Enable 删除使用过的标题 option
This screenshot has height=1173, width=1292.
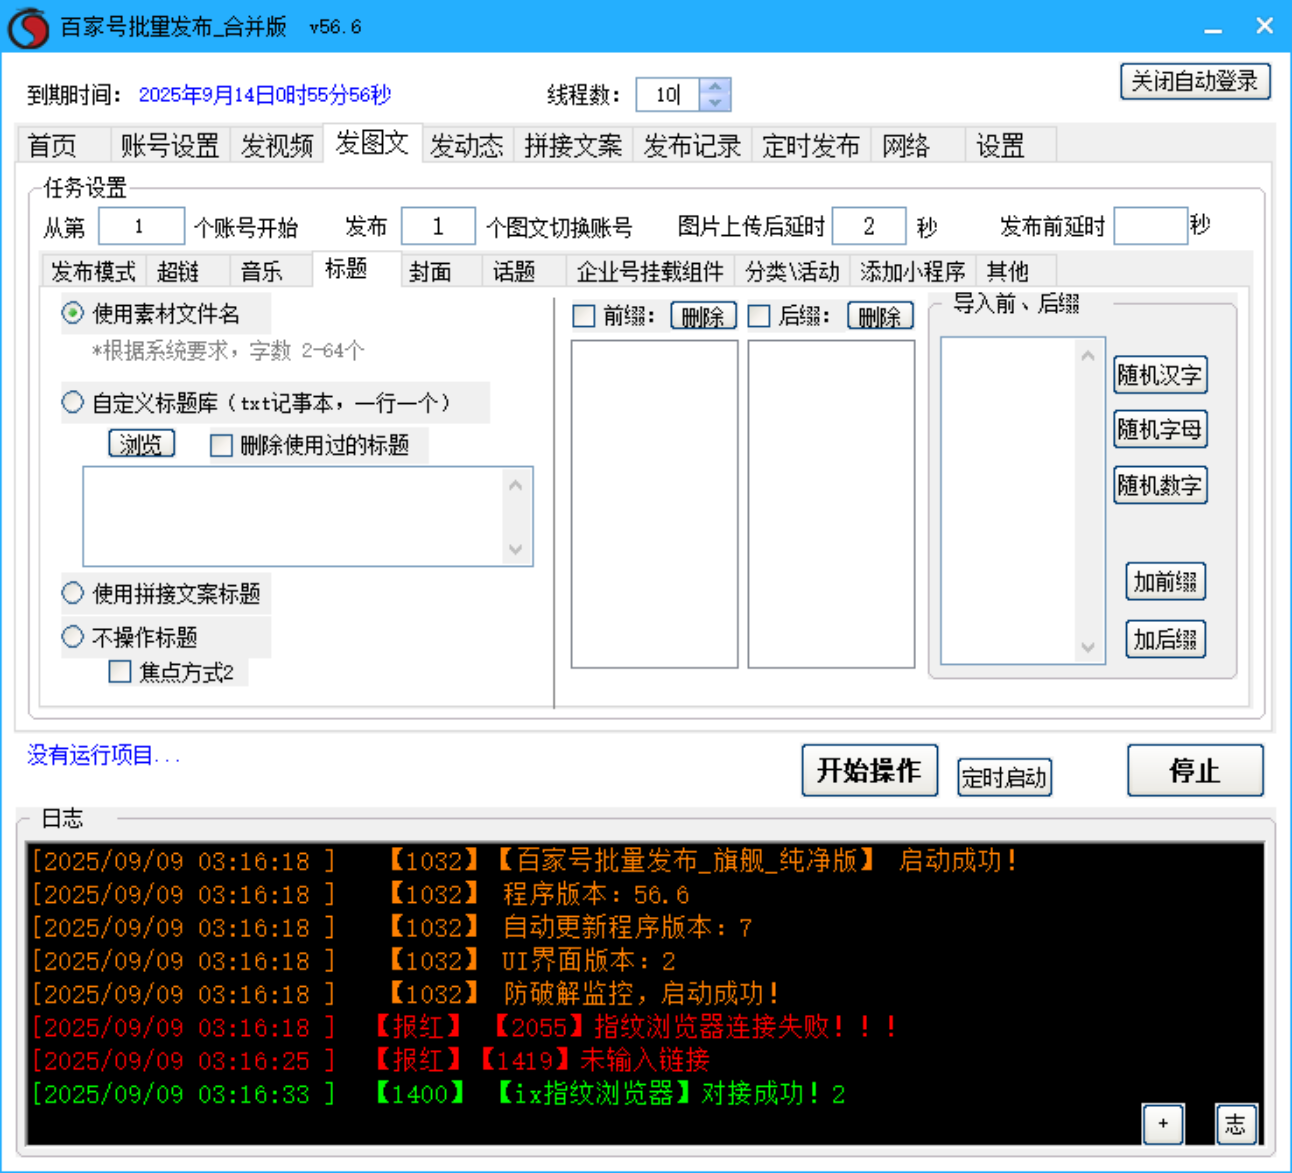click(221, 445)
